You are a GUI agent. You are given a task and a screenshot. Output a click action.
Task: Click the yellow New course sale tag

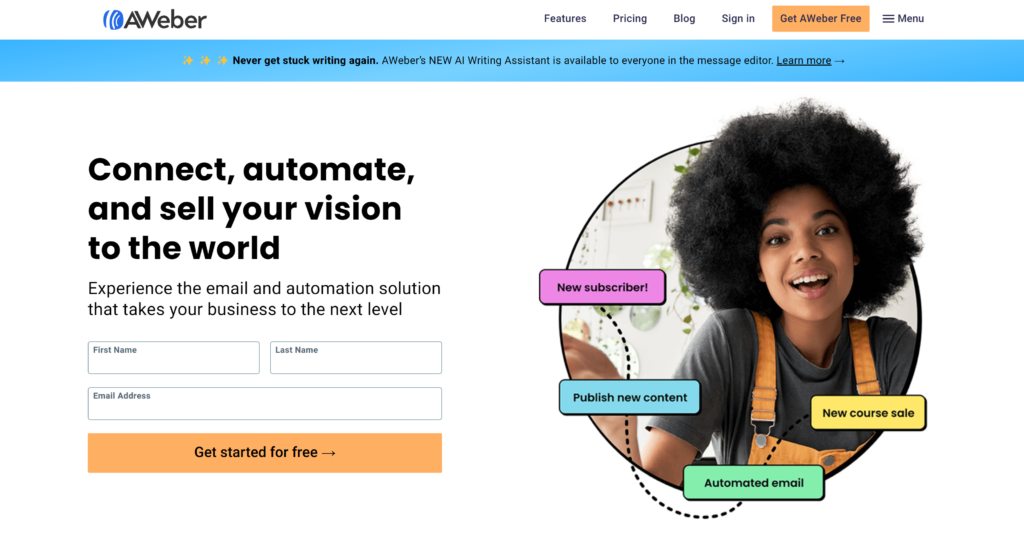(x=868, y=413)
